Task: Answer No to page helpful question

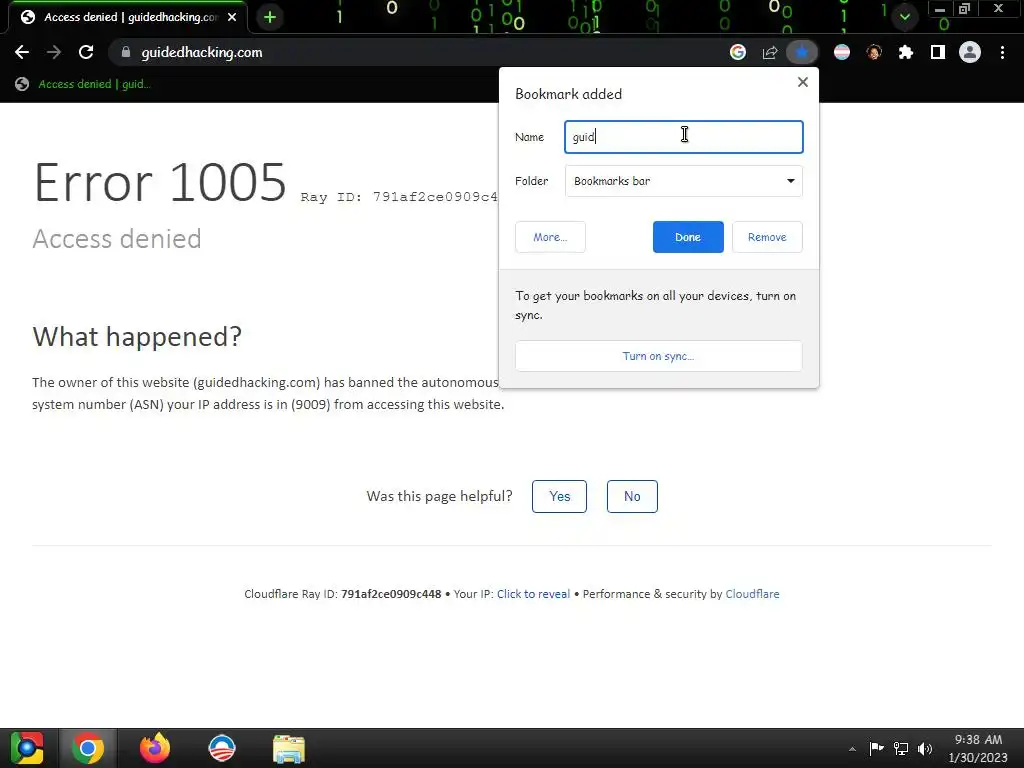Action: 632,496
